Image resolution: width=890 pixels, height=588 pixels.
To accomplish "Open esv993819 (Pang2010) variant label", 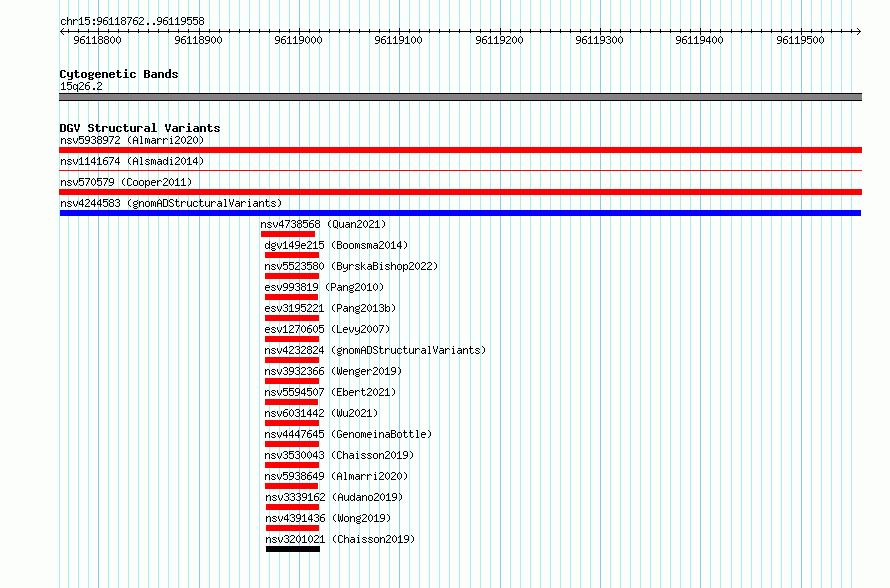I will pos(324,287).
